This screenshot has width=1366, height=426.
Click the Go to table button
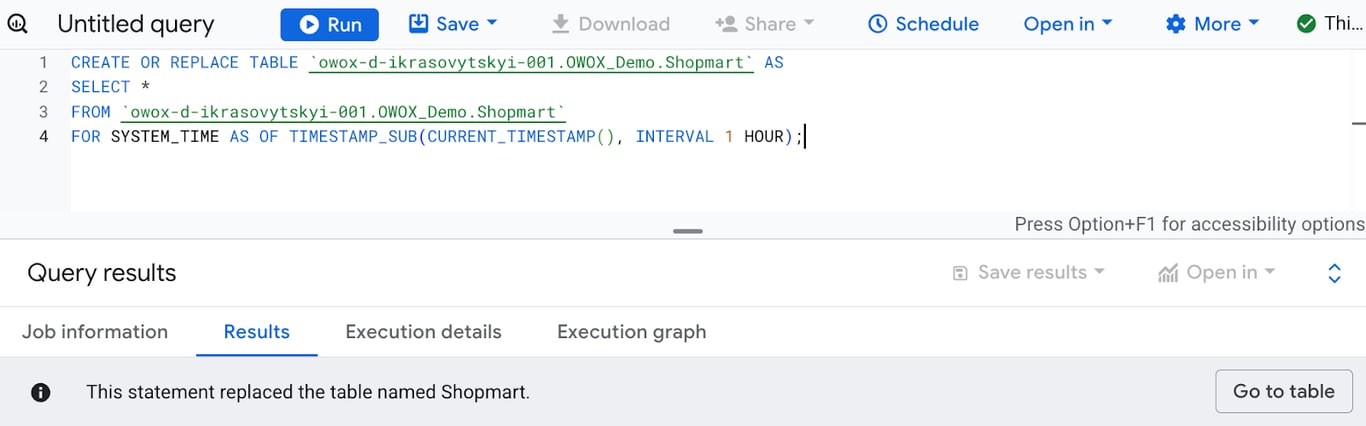[x=1284, y=391]
